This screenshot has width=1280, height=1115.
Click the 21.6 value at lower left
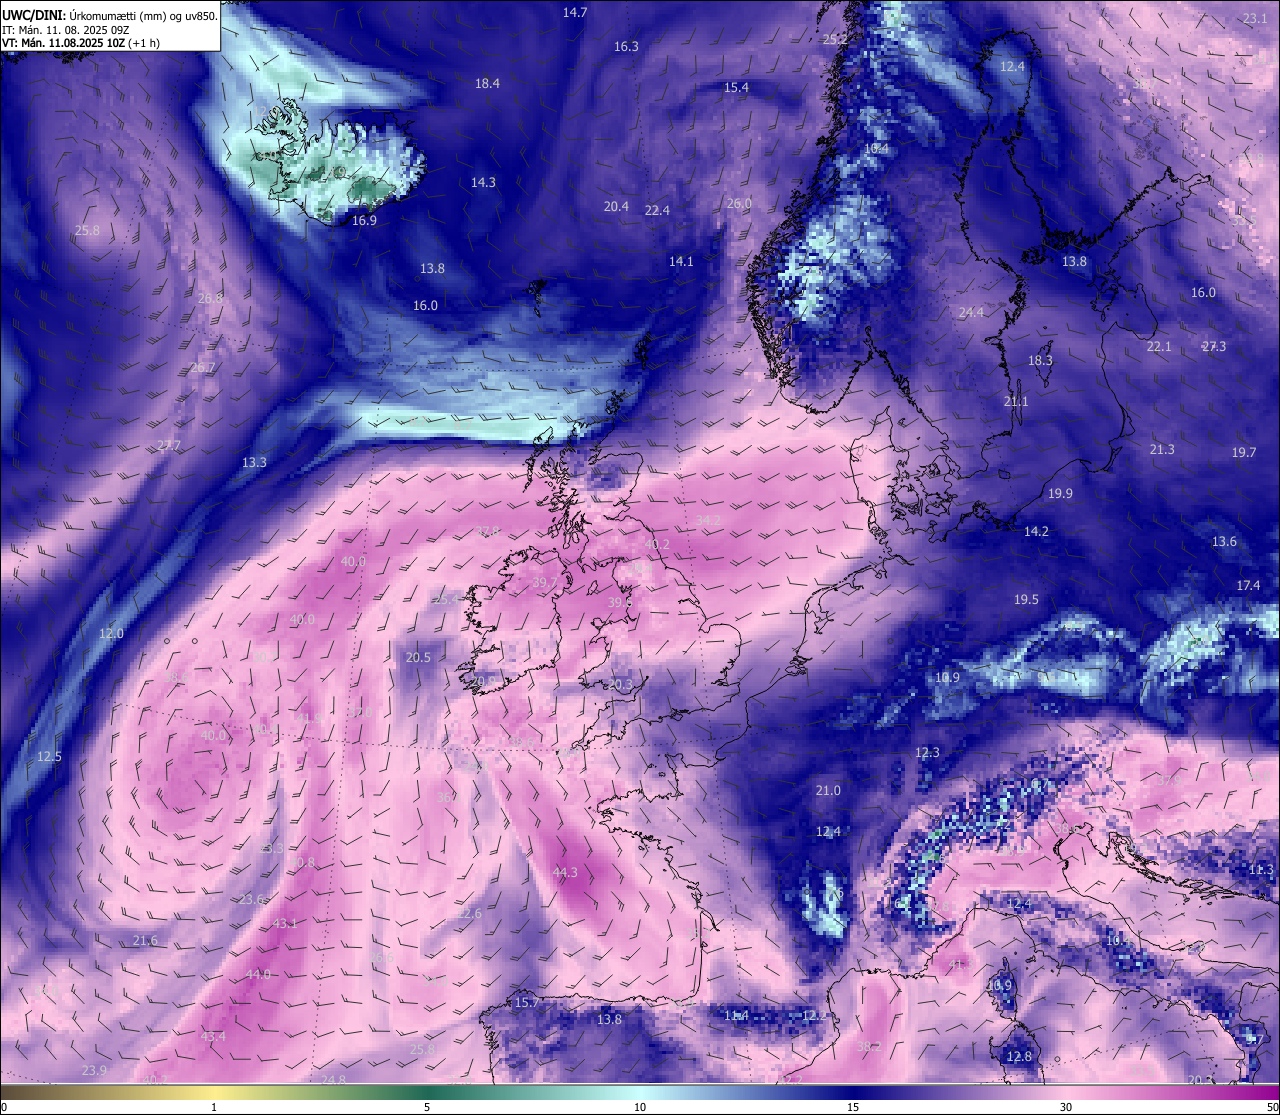tap(145, 941)
